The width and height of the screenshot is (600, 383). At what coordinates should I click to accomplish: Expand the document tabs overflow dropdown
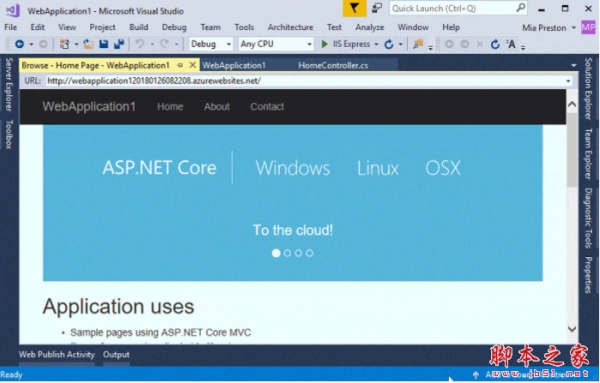574,65
